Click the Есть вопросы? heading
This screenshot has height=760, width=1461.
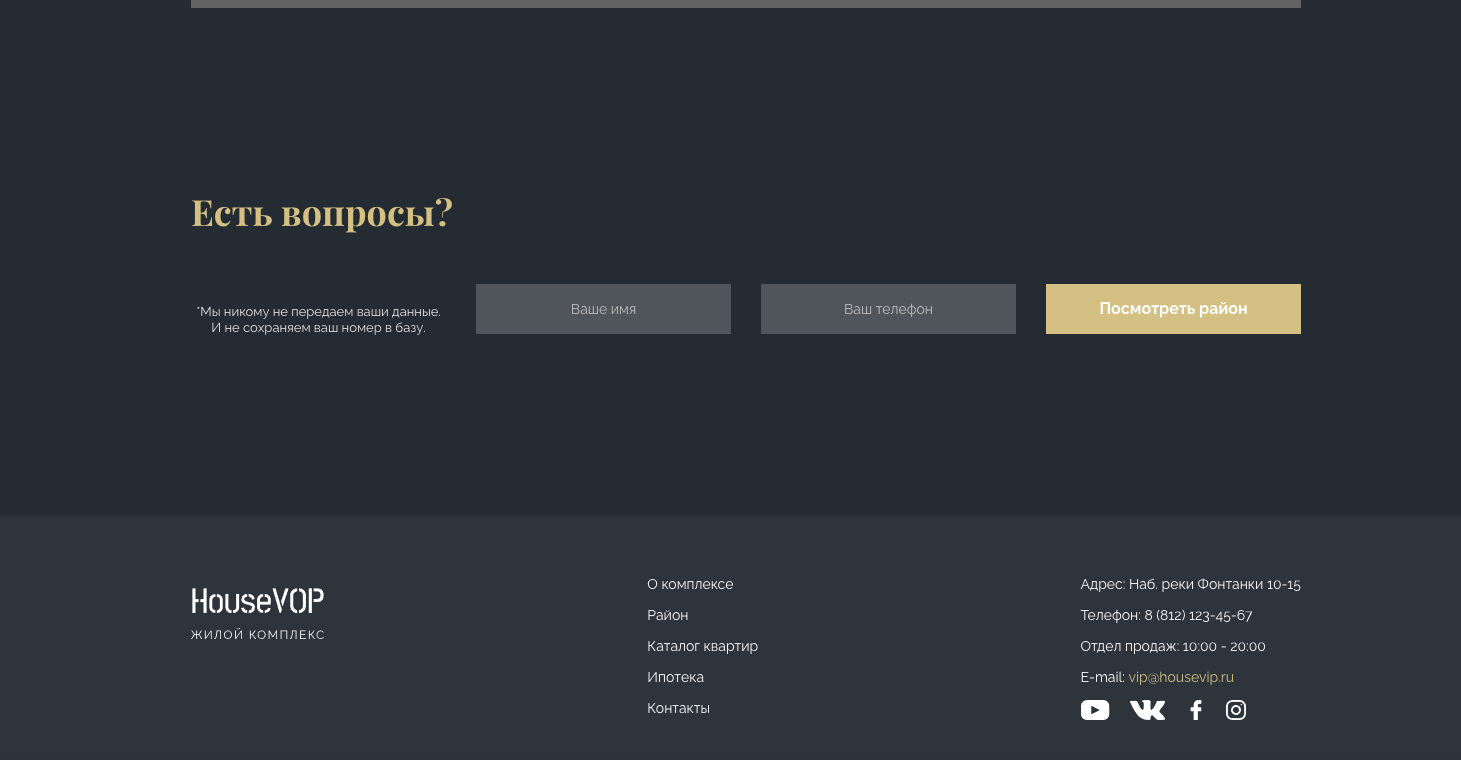point(322,212)
